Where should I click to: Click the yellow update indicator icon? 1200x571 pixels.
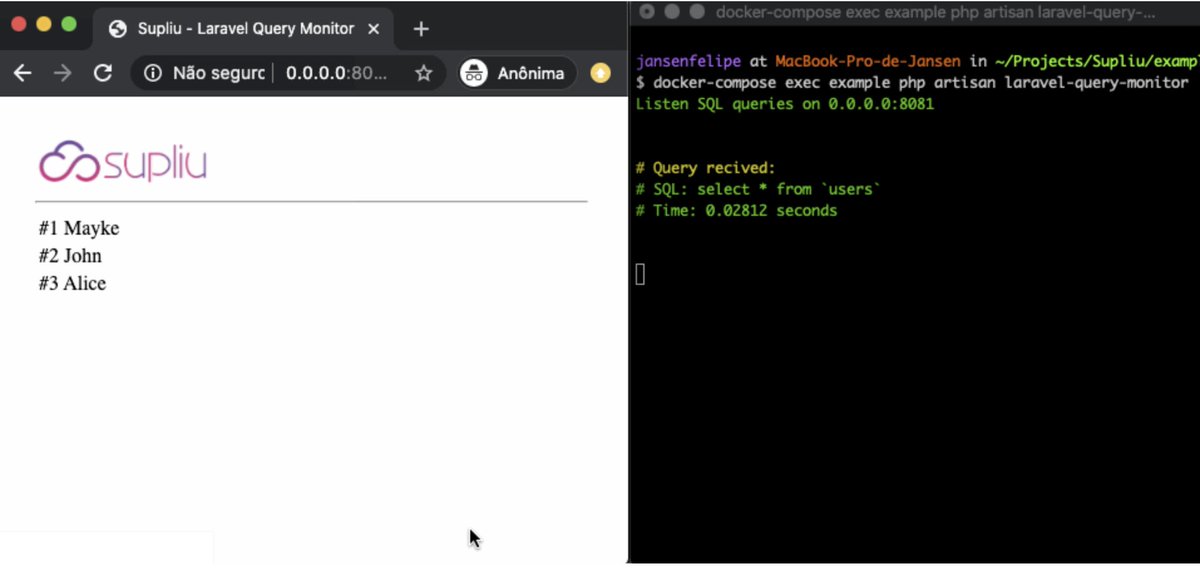coord(600,73)
